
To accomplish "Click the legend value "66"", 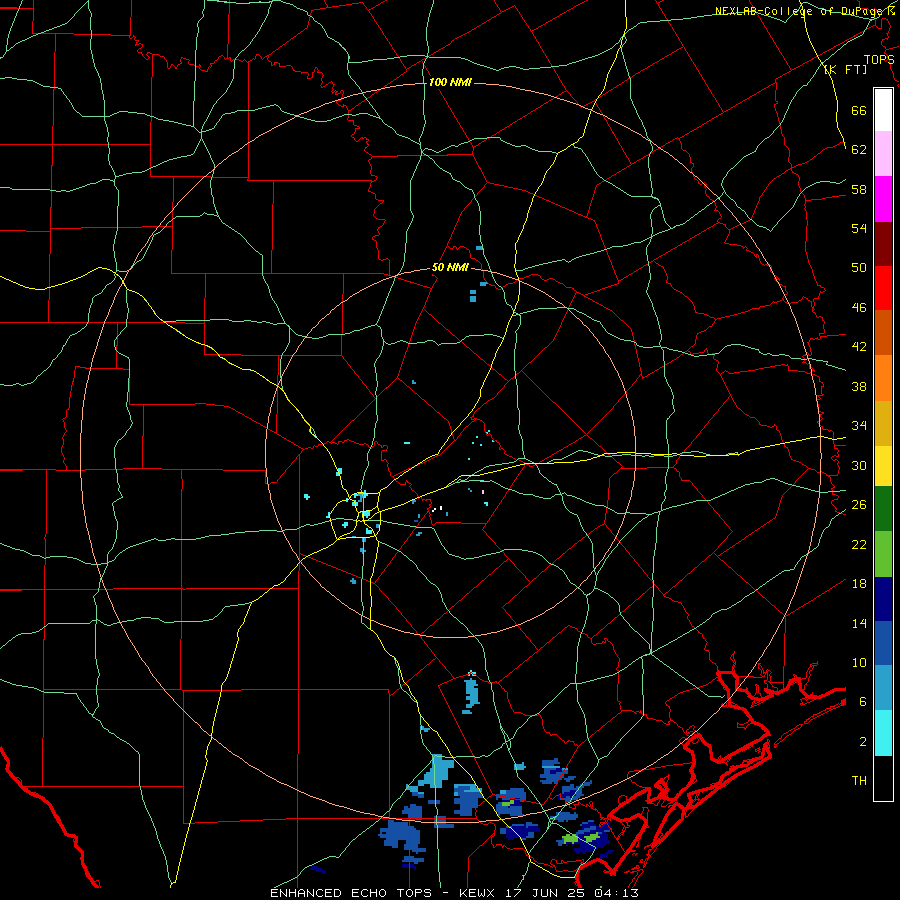I will (859, 110).
